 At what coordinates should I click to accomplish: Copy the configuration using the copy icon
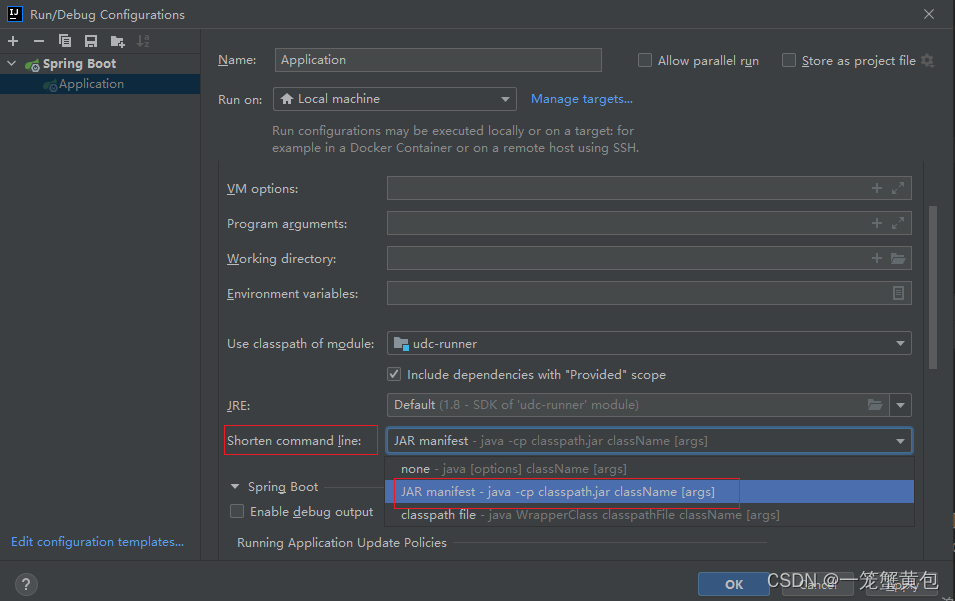click(65, 41)
